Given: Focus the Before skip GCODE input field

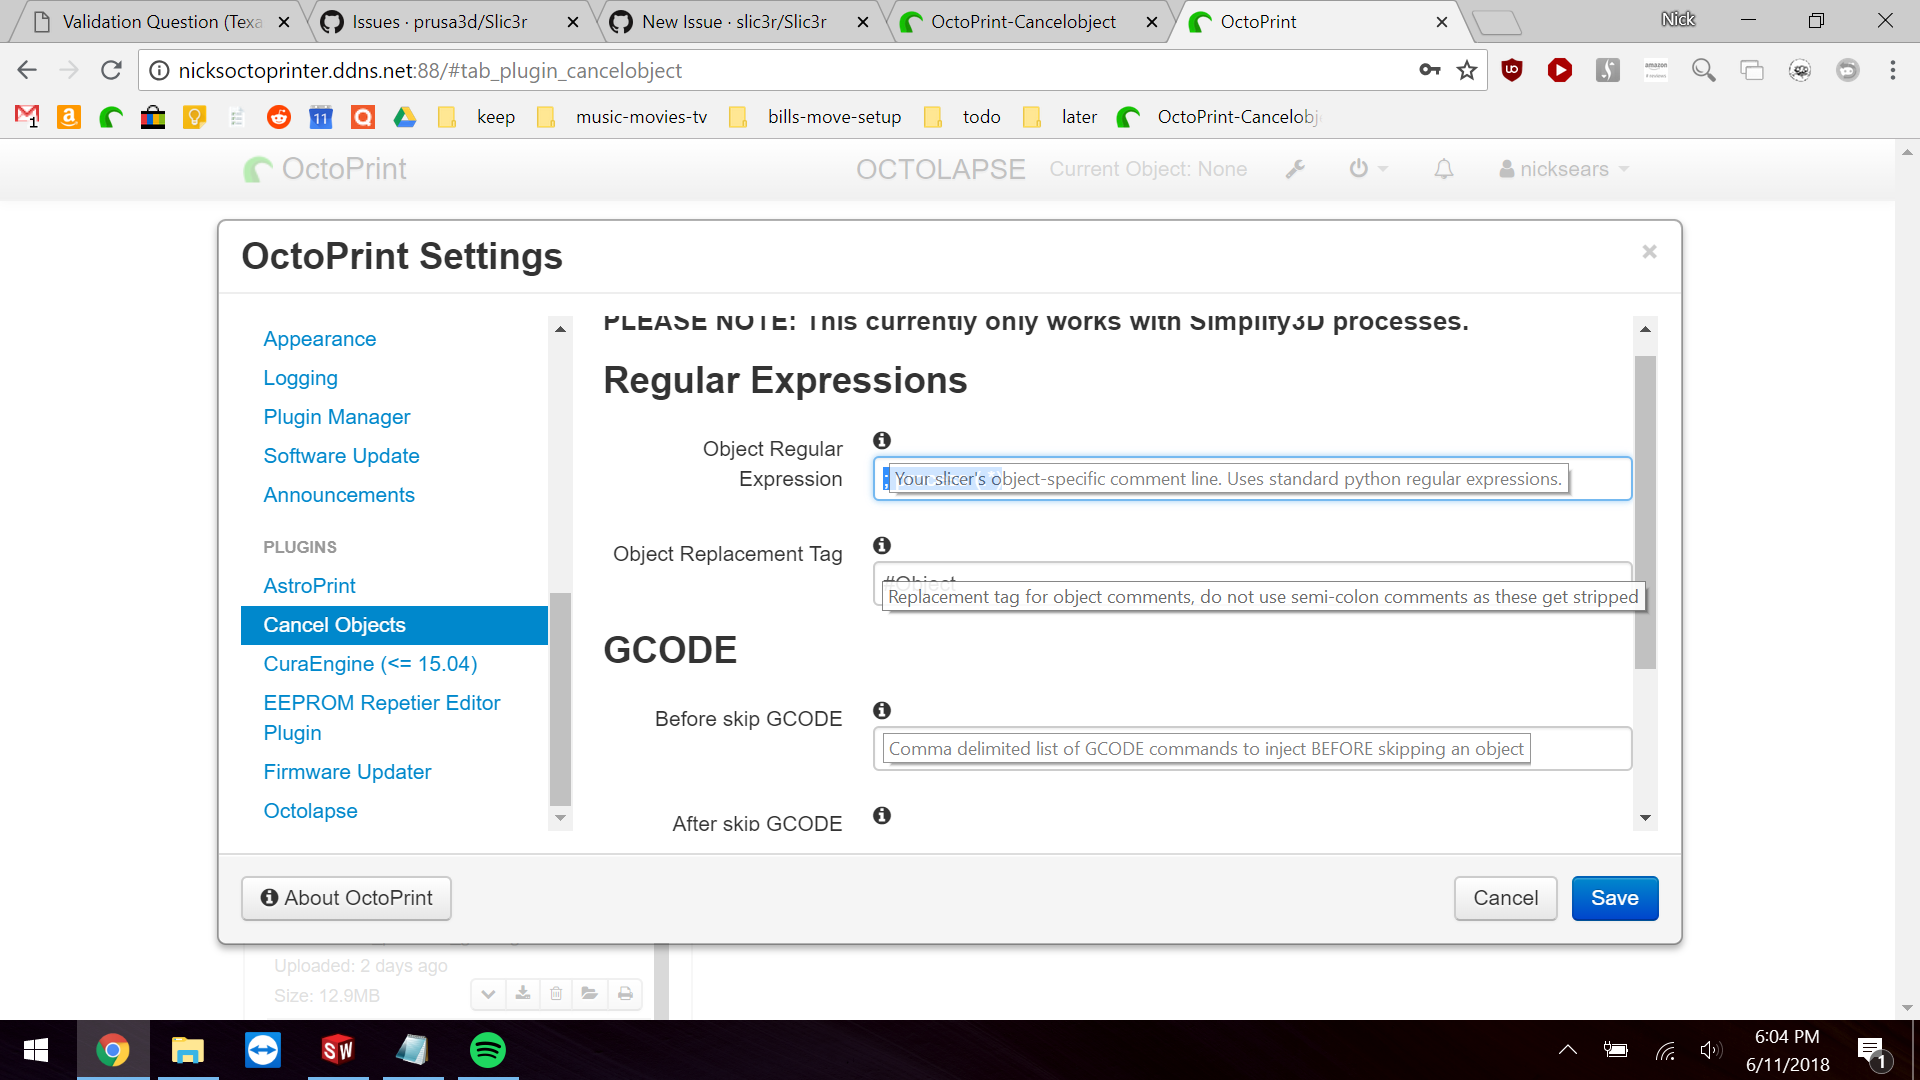Looking at the screenshot, I should click(x=1580, y=749).
